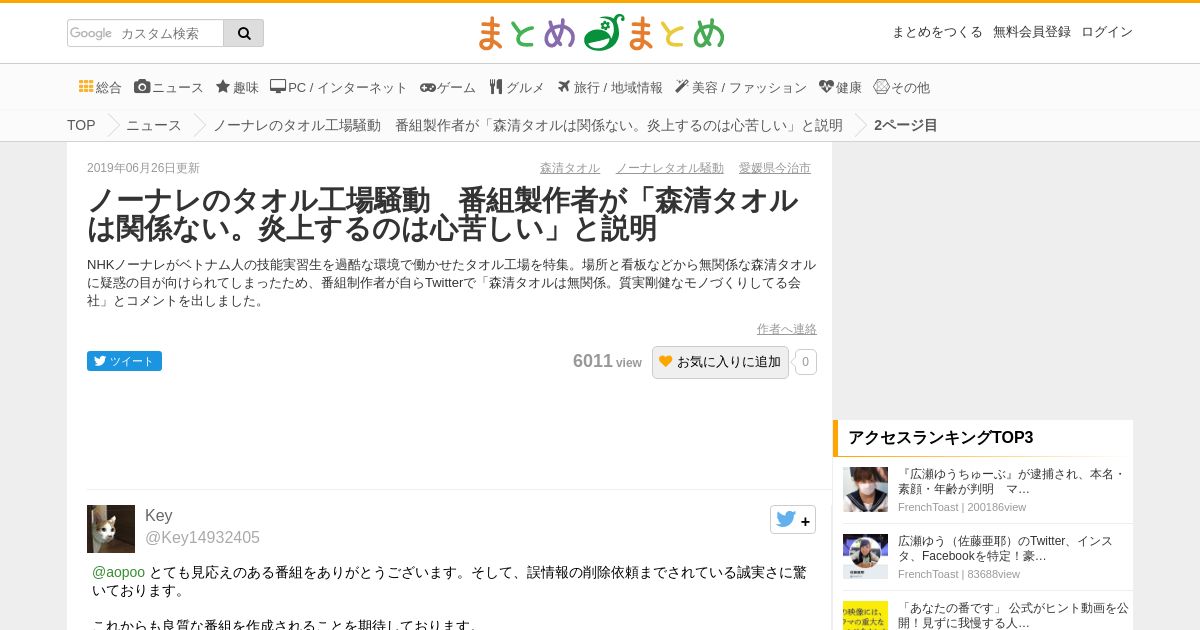Click thumbnail of 広瀬ゆう（佐藤亜耶）ranking item

click(865, 556)
